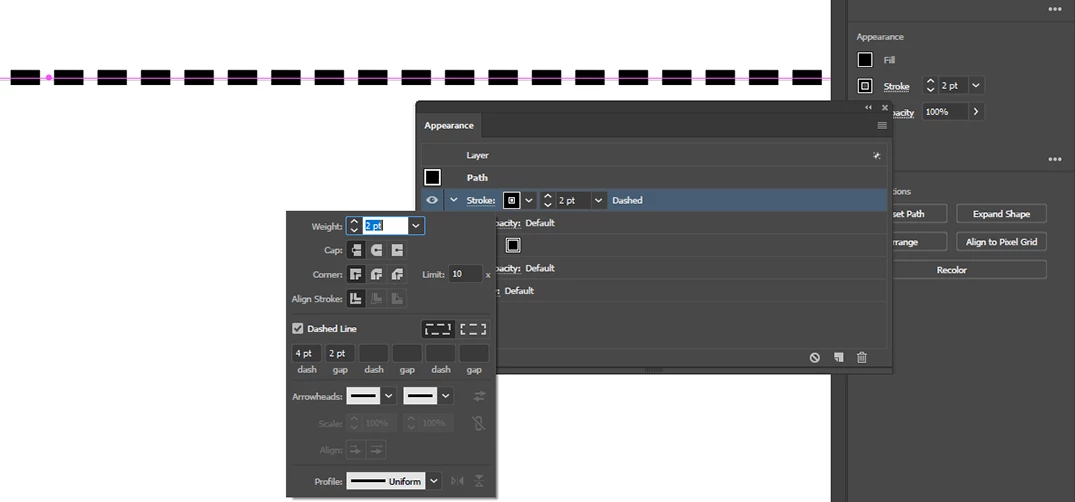
Task: Open more options dots above Appearance section
Action: point(1054,9)
